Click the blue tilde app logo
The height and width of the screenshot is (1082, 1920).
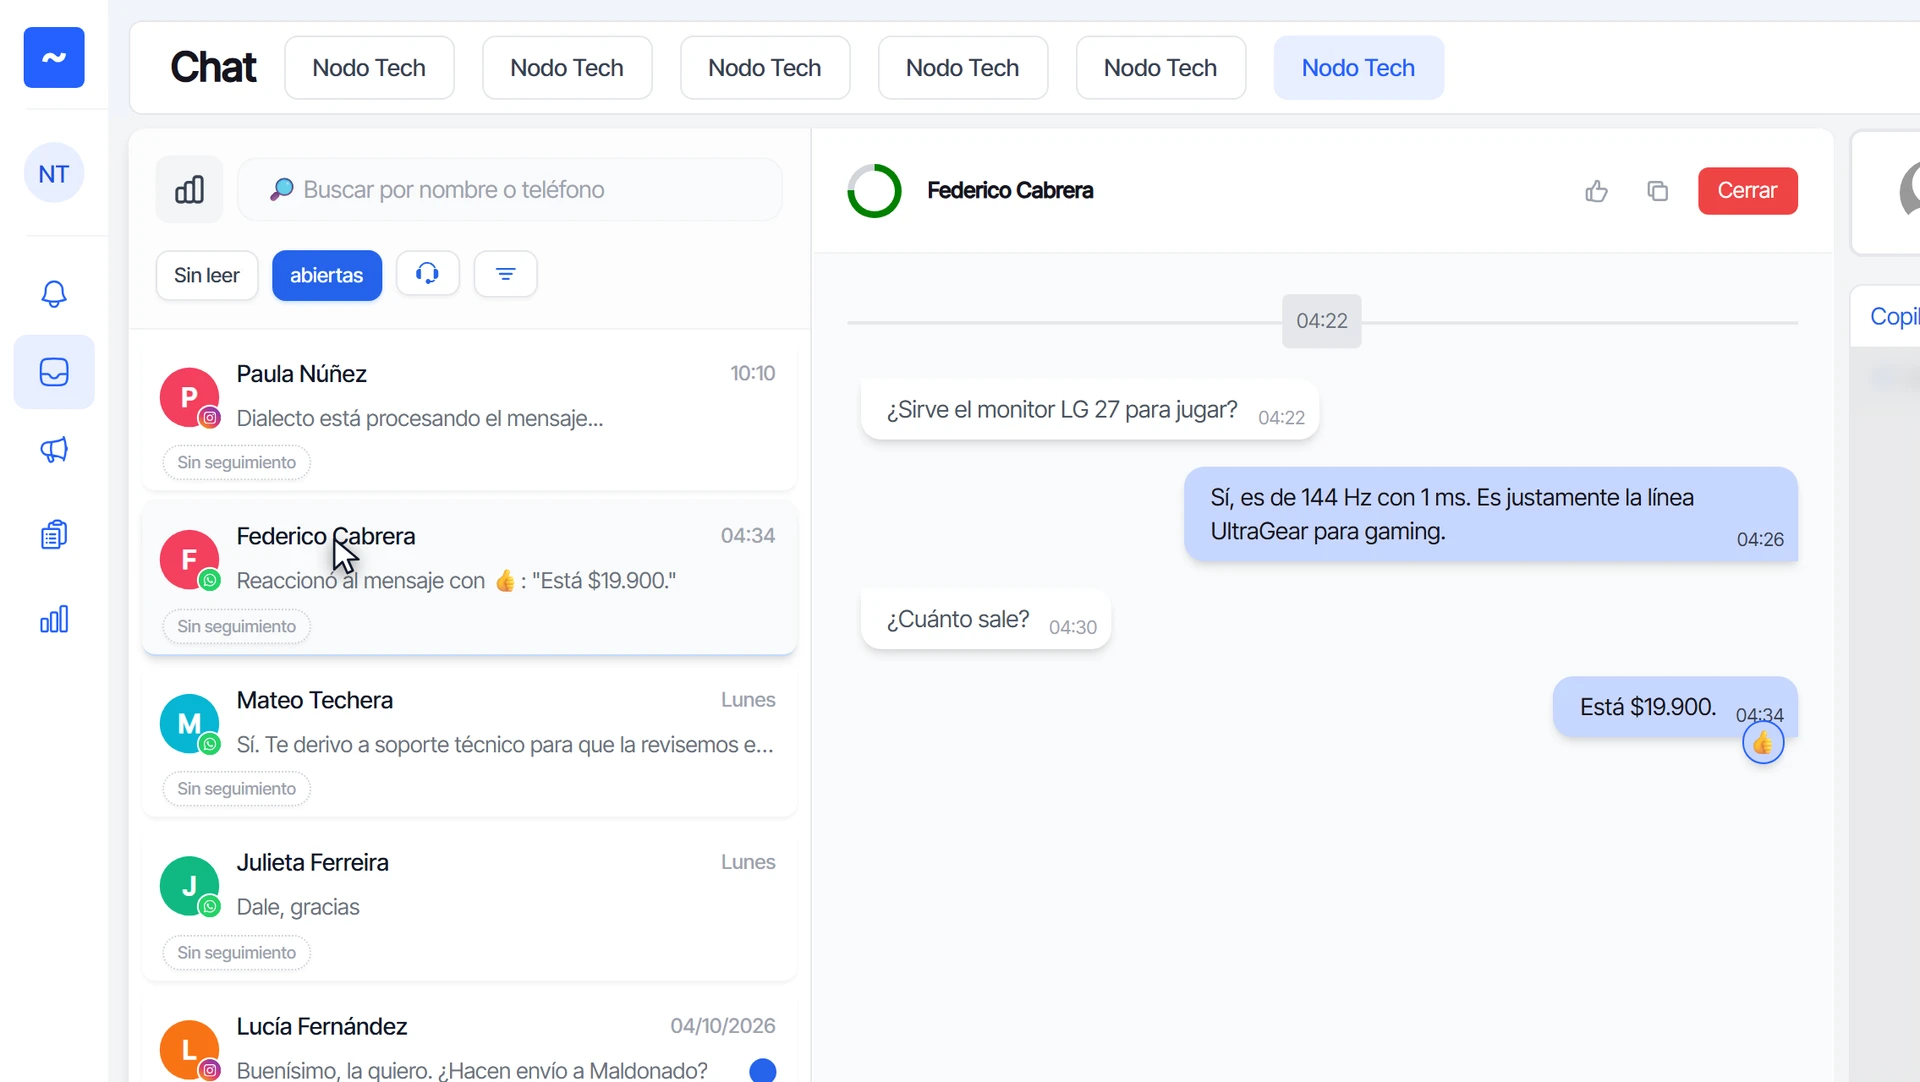[54, 58]
